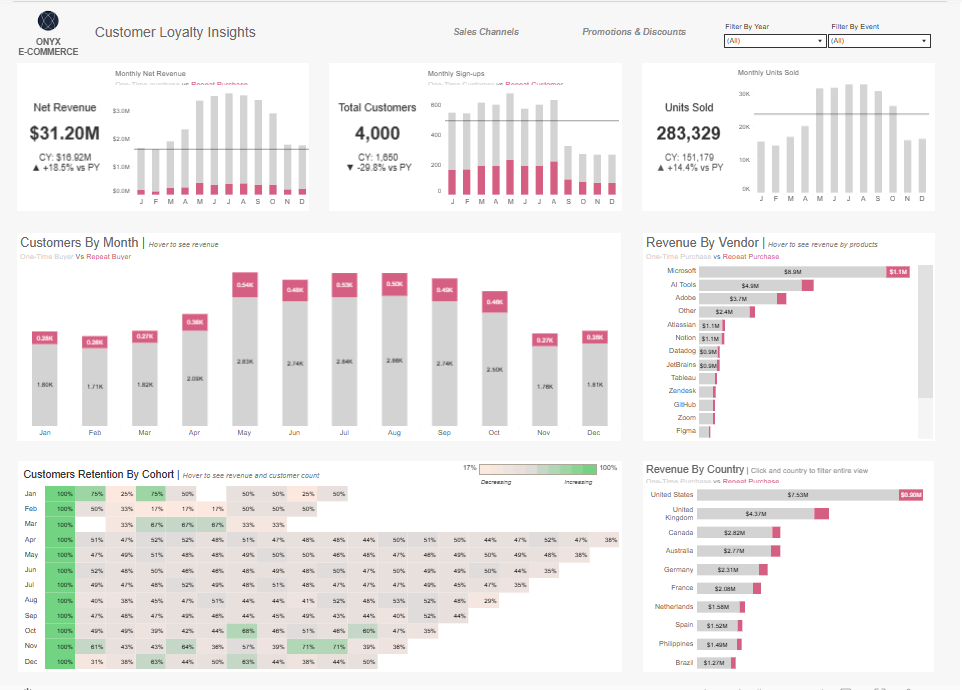The width and height of the screenshot is (962, 690).
Task: Click the Nov cohort 61% retention cell
Action: 97,648
